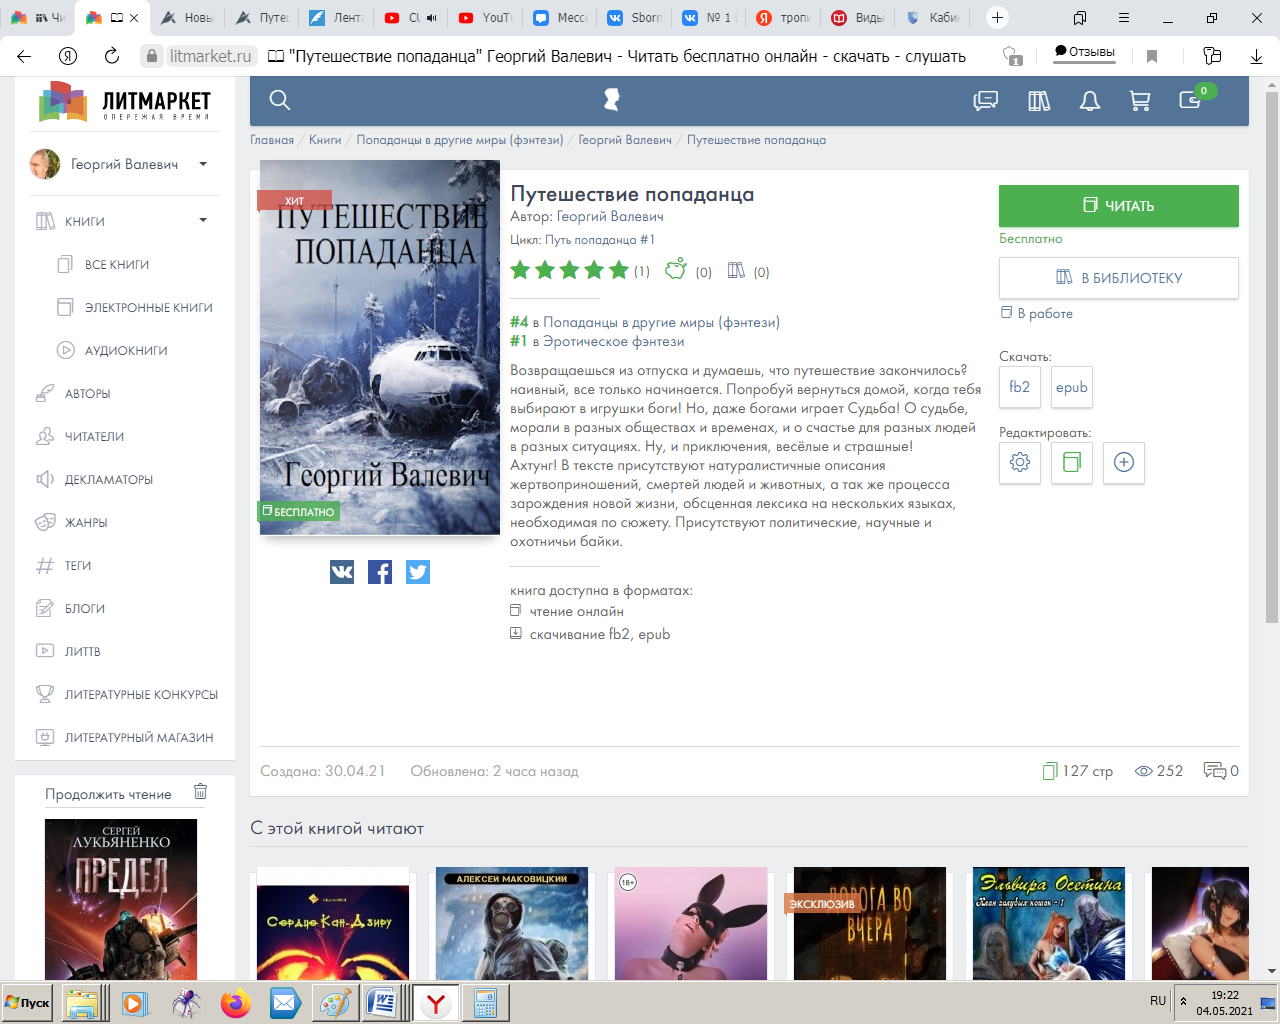Open messages chat icon in header
The width and height of the screenshot is (1280, 1024).
click(x=986, y=100)
